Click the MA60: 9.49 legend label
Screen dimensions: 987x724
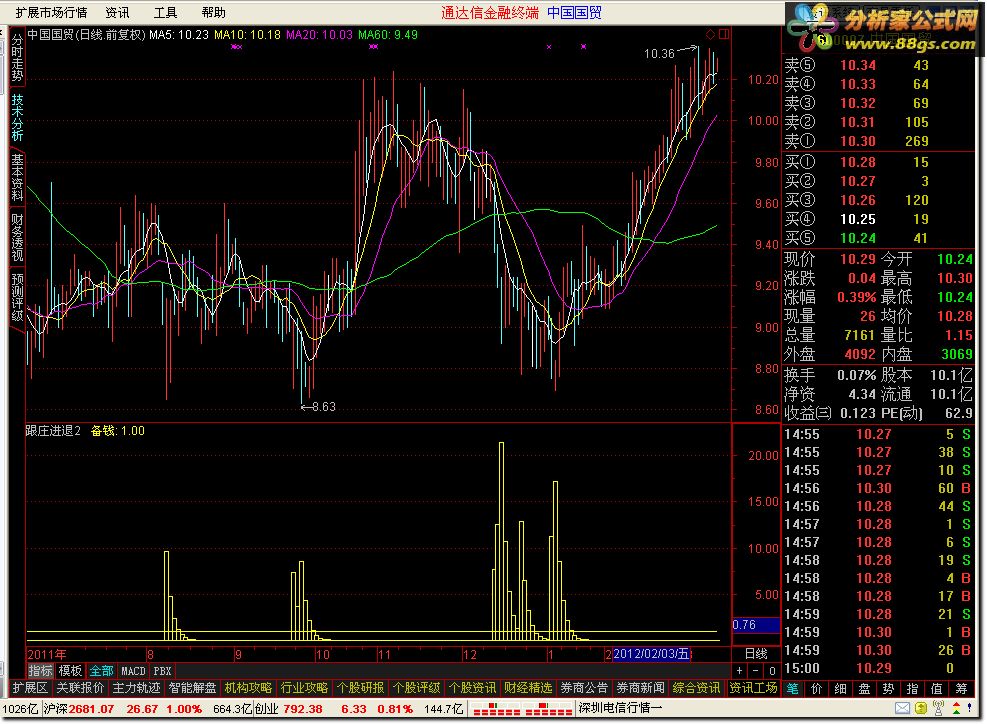pyautogui.click(x=388, y=35)
